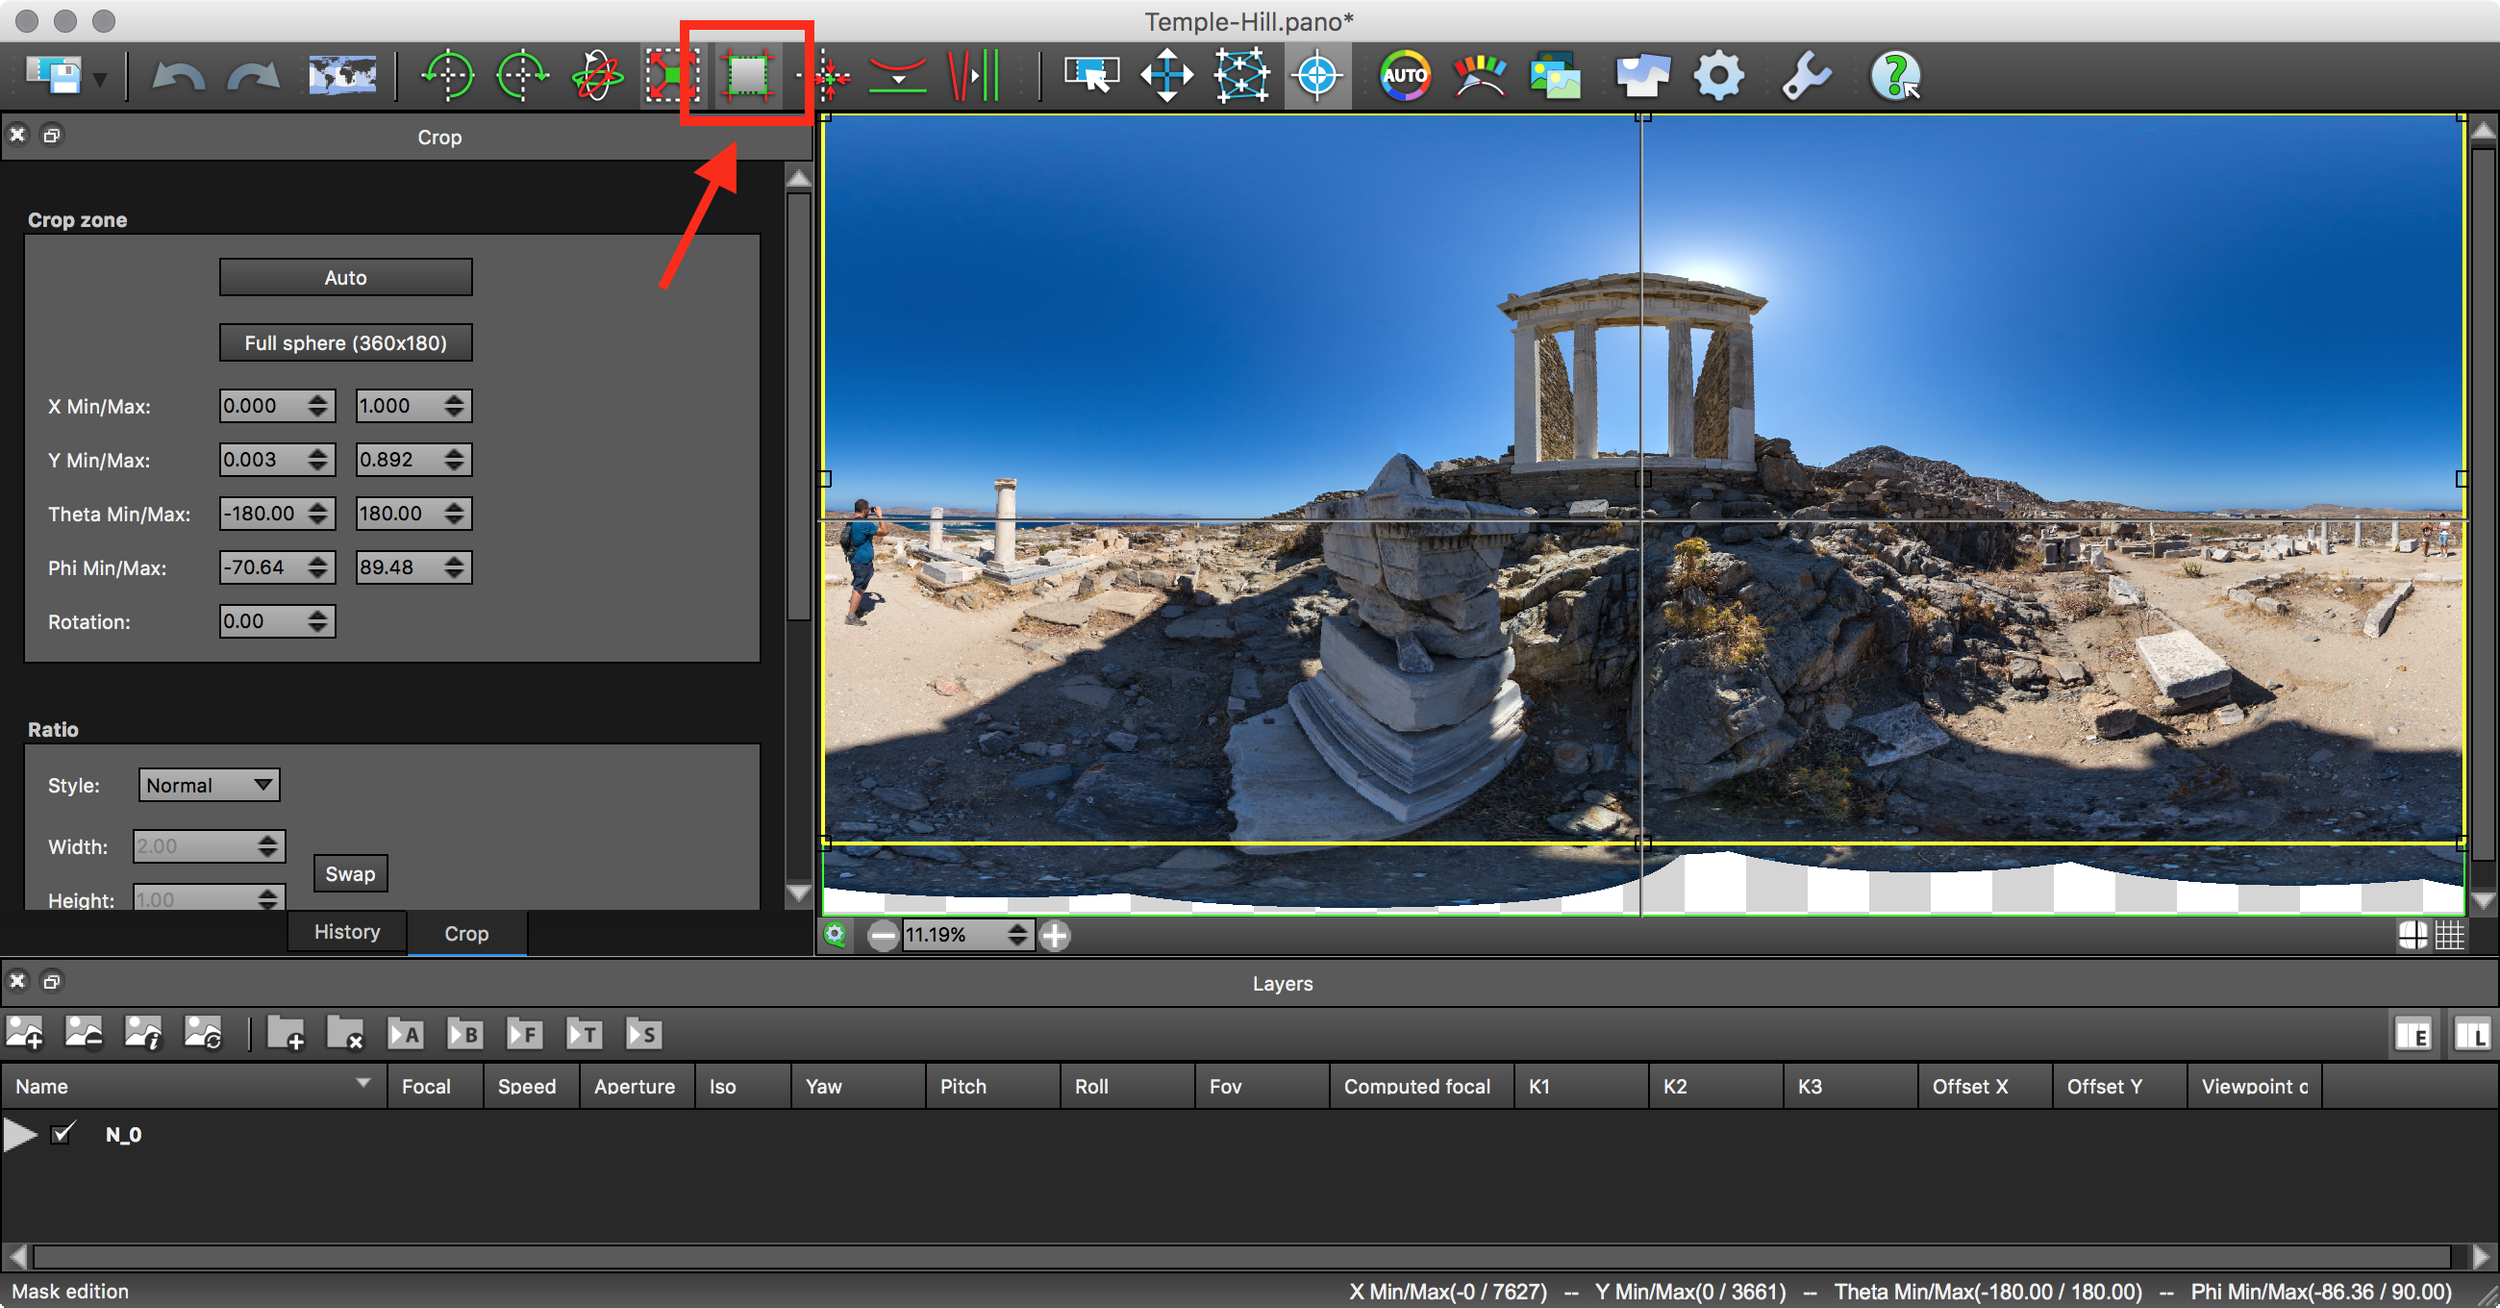Click the Y Max field showing 0.892
The image size is (2500, 1308).
400,459
